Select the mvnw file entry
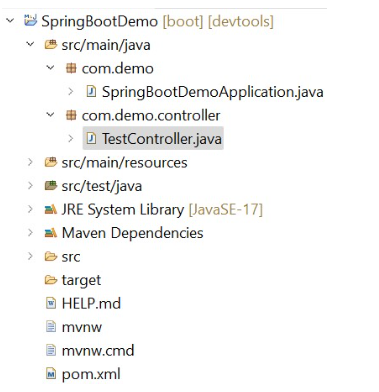The height and width of the screenshot is (392, 379). [x=82, y=327]
